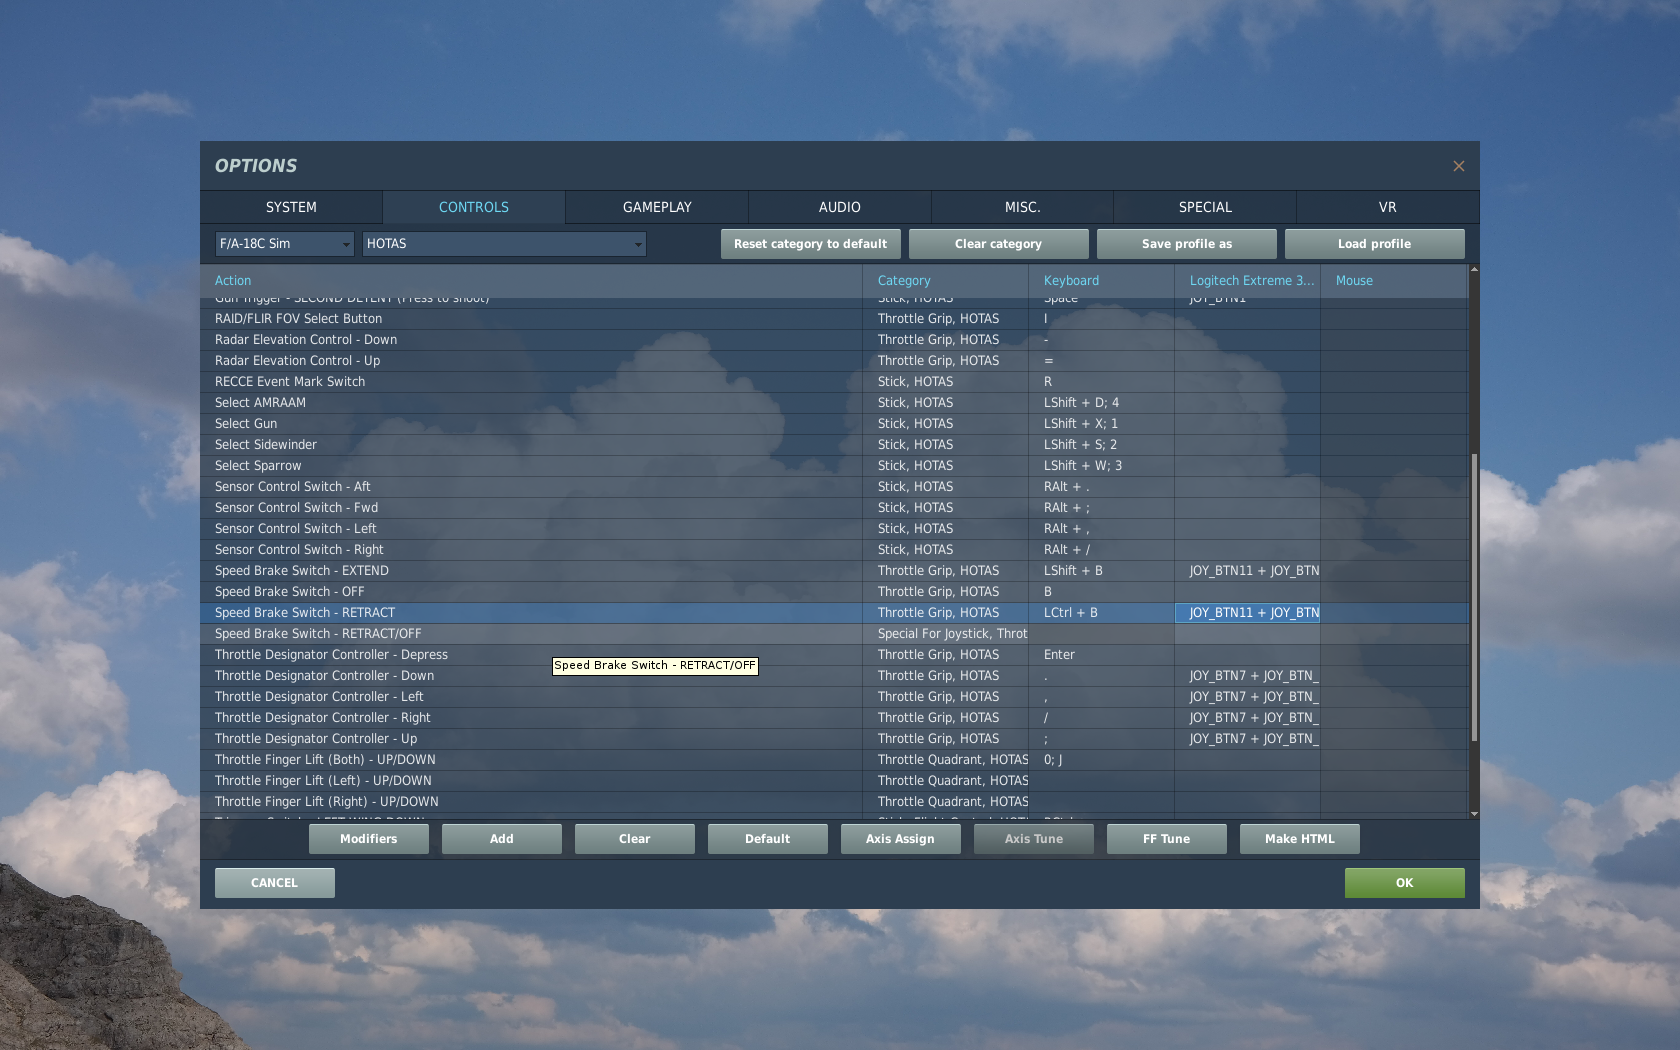Select Throttle Finger Lift (Right) - UP/DOWN row

[834, 802]
